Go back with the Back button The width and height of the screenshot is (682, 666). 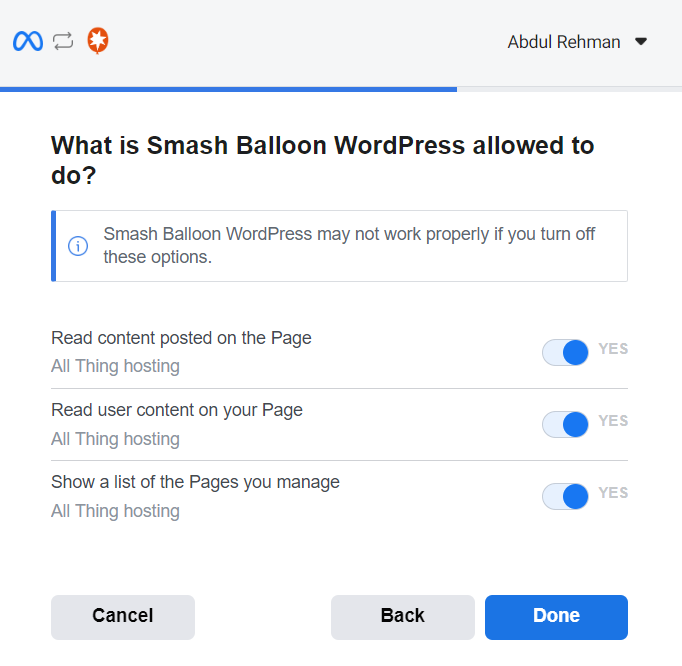403,616
